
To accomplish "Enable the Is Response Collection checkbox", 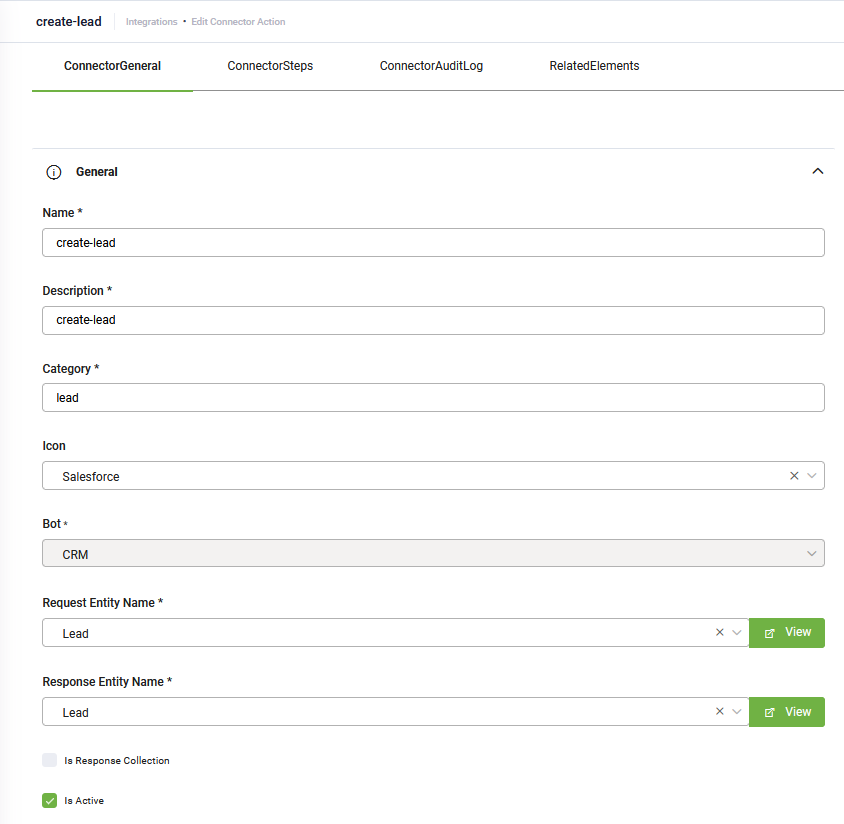I will pyautogui.click(x=50, y=760).
